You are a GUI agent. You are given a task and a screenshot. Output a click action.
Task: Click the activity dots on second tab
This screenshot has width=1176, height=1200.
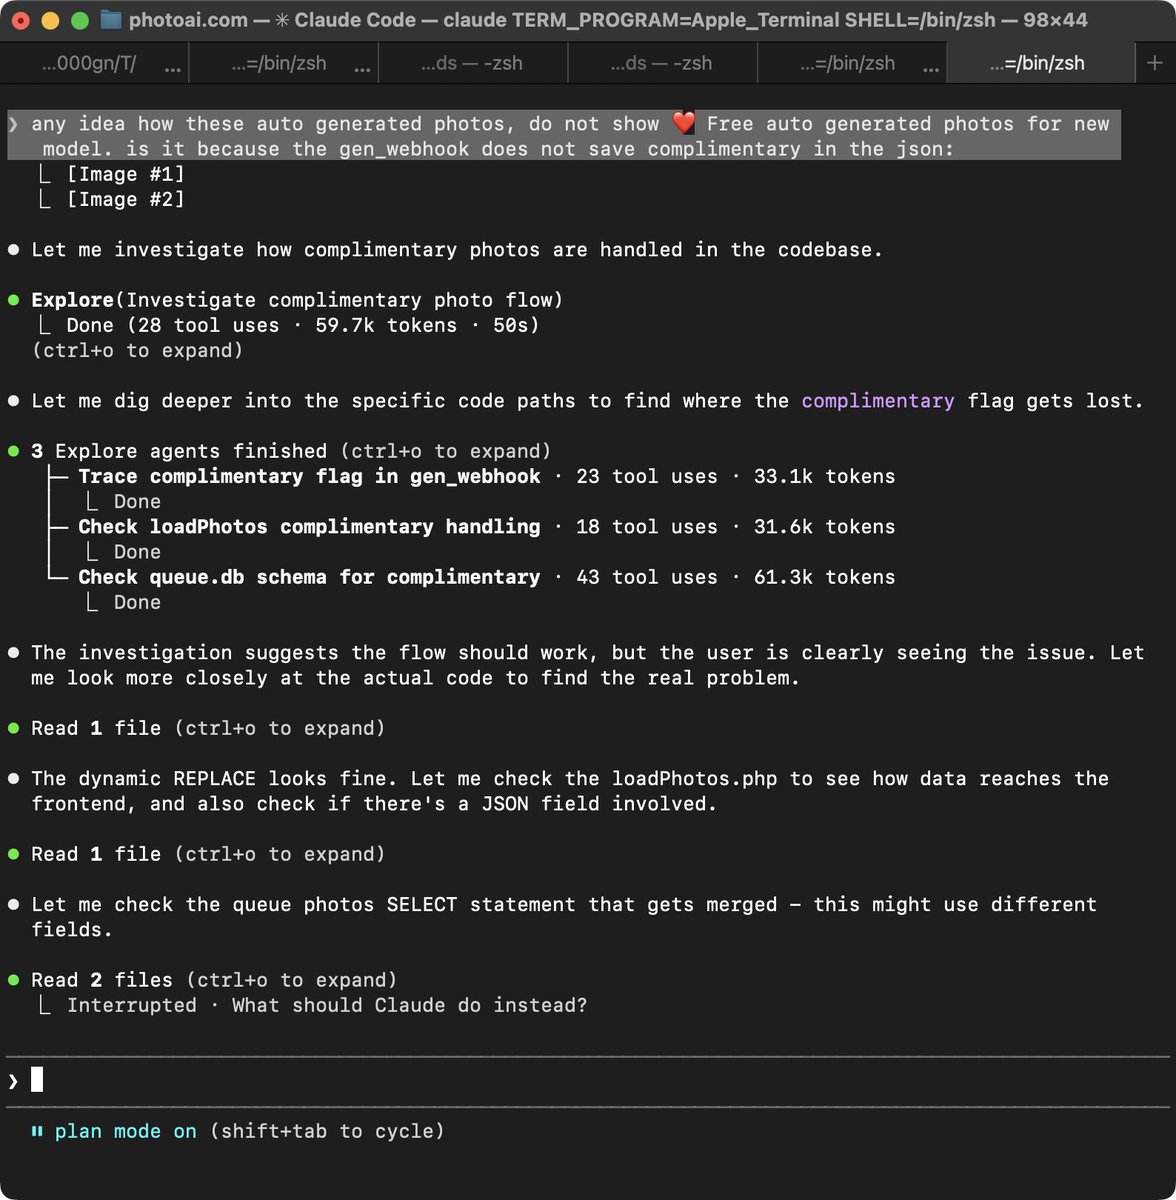[362, 70]
